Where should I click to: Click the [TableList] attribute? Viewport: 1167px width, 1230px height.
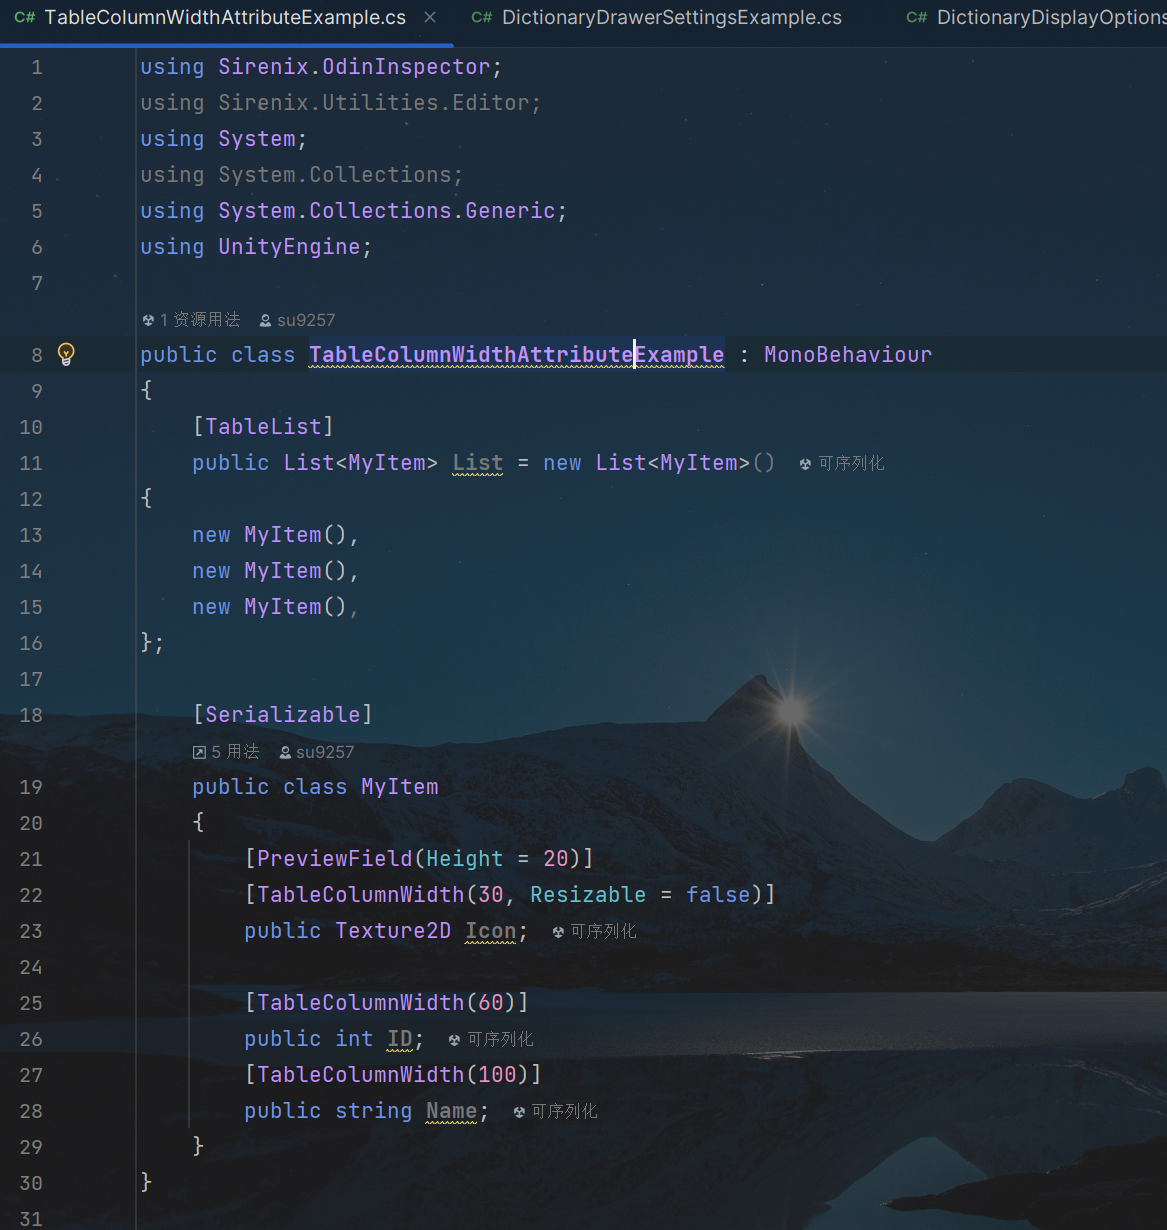pyautogui.click(x=263, y=427)
